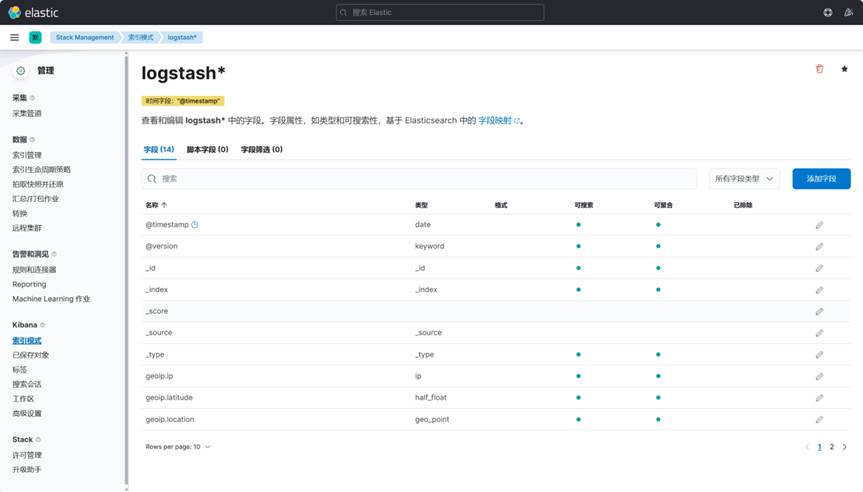Image resolution: width=863 pixels, height=492 pixels.
Task: Edit the _score field
Action: [820, 311]
